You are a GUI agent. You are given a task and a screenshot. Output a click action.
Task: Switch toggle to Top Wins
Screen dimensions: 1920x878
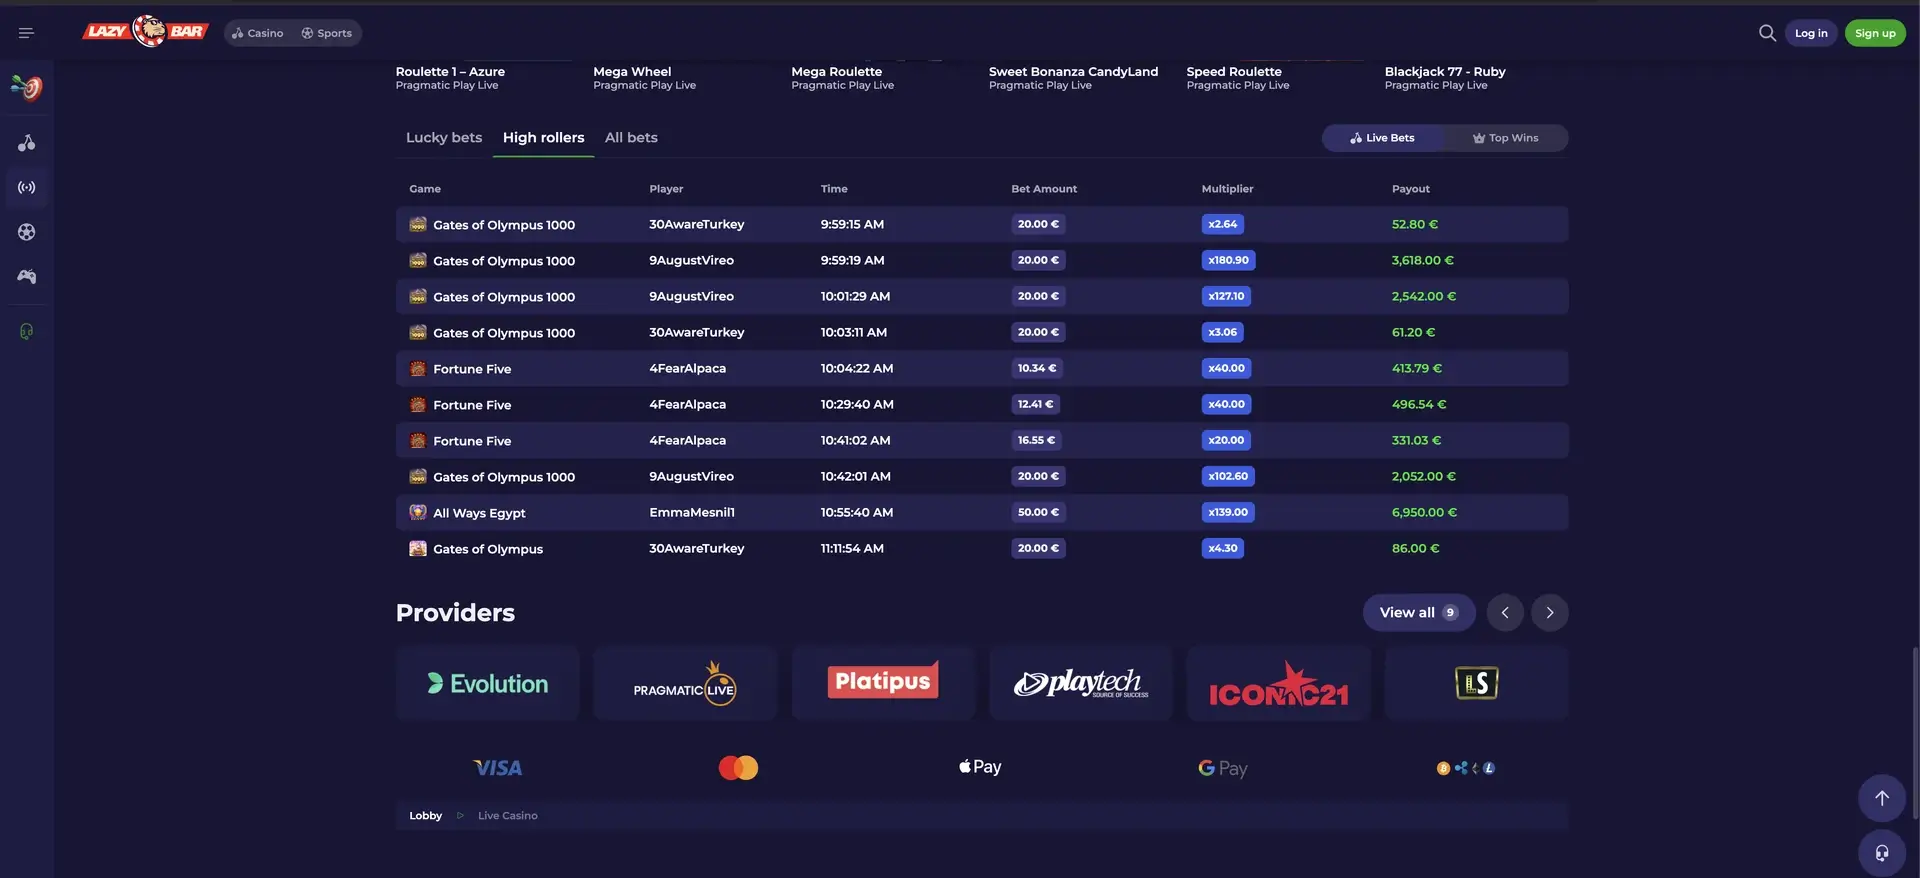coord(1505,138)
